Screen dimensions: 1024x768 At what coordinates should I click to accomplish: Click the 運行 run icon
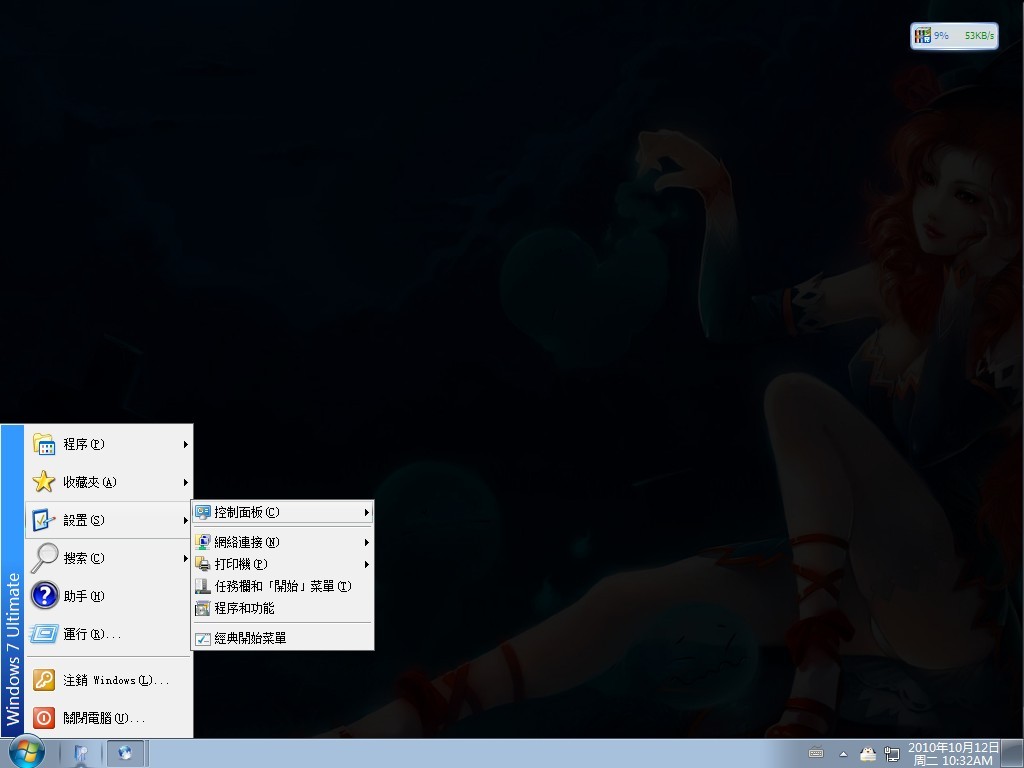click(x=44, y=633)
